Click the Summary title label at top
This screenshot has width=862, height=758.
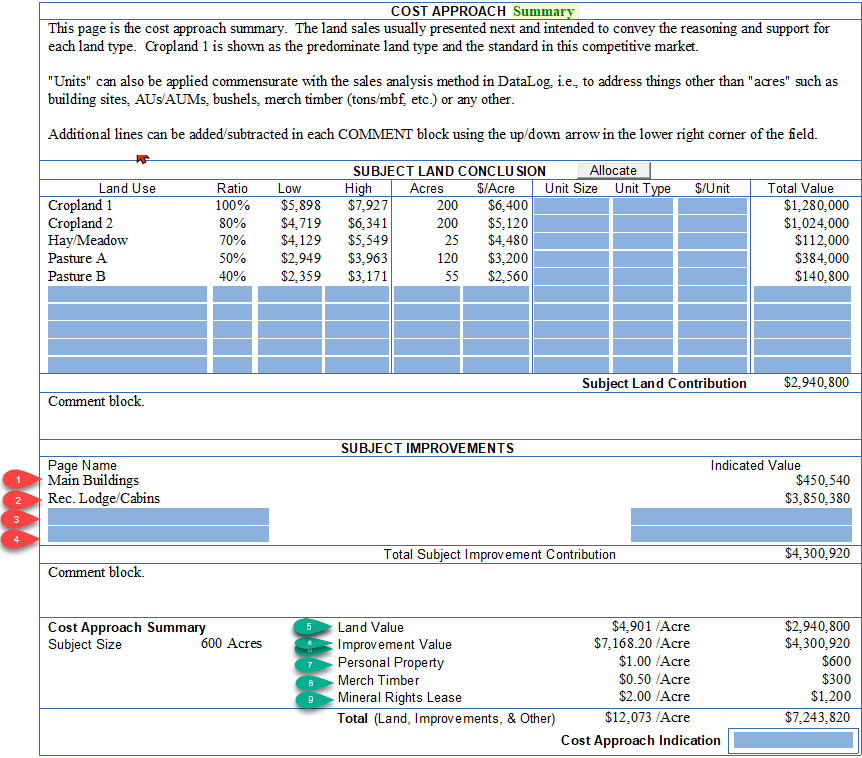pyautogui.click(x=544, y=12)
